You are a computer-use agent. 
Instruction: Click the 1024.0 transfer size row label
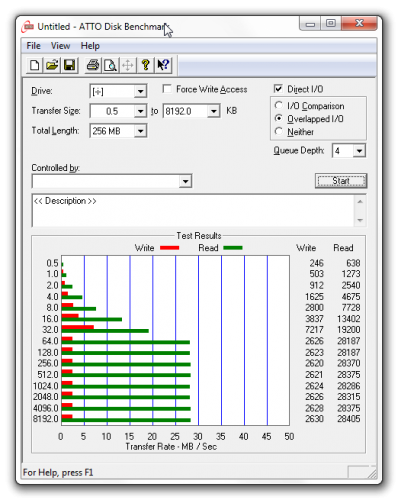click(x=45, y=386)
